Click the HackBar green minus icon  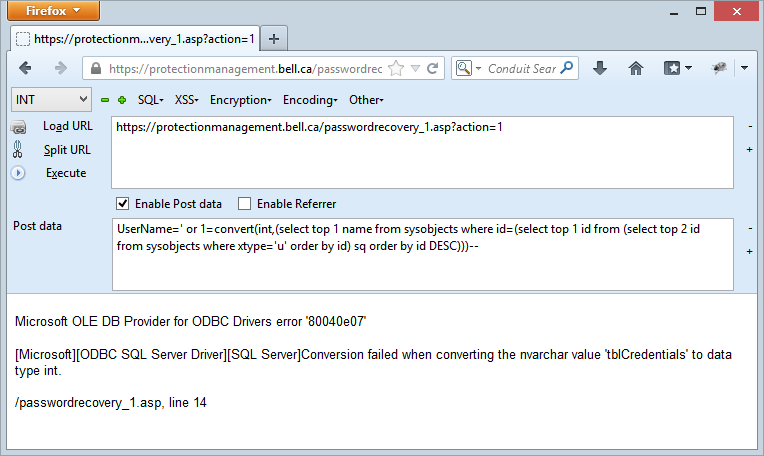click(x=105, y=100)
